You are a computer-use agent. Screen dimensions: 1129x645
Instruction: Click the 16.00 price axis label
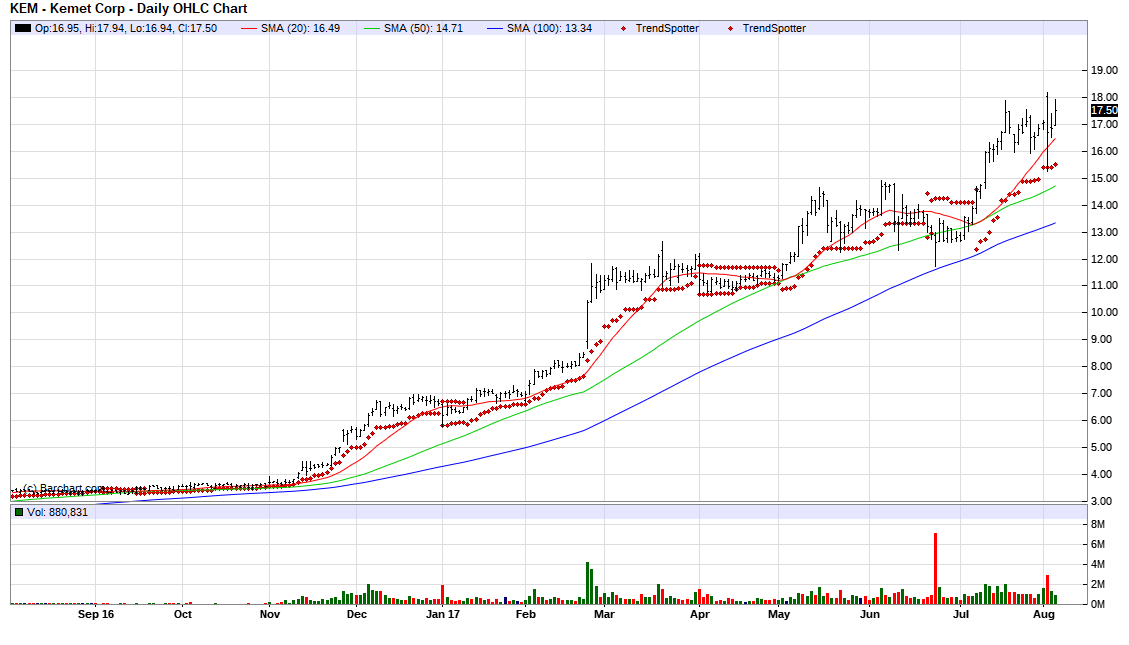[x=1104, y=151]
